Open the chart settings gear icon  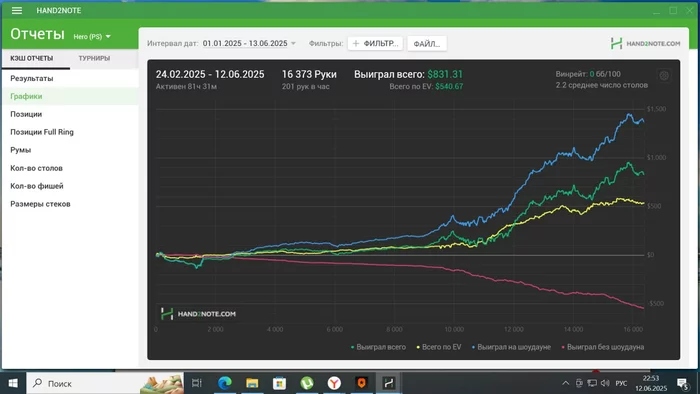tap(664, 75)
